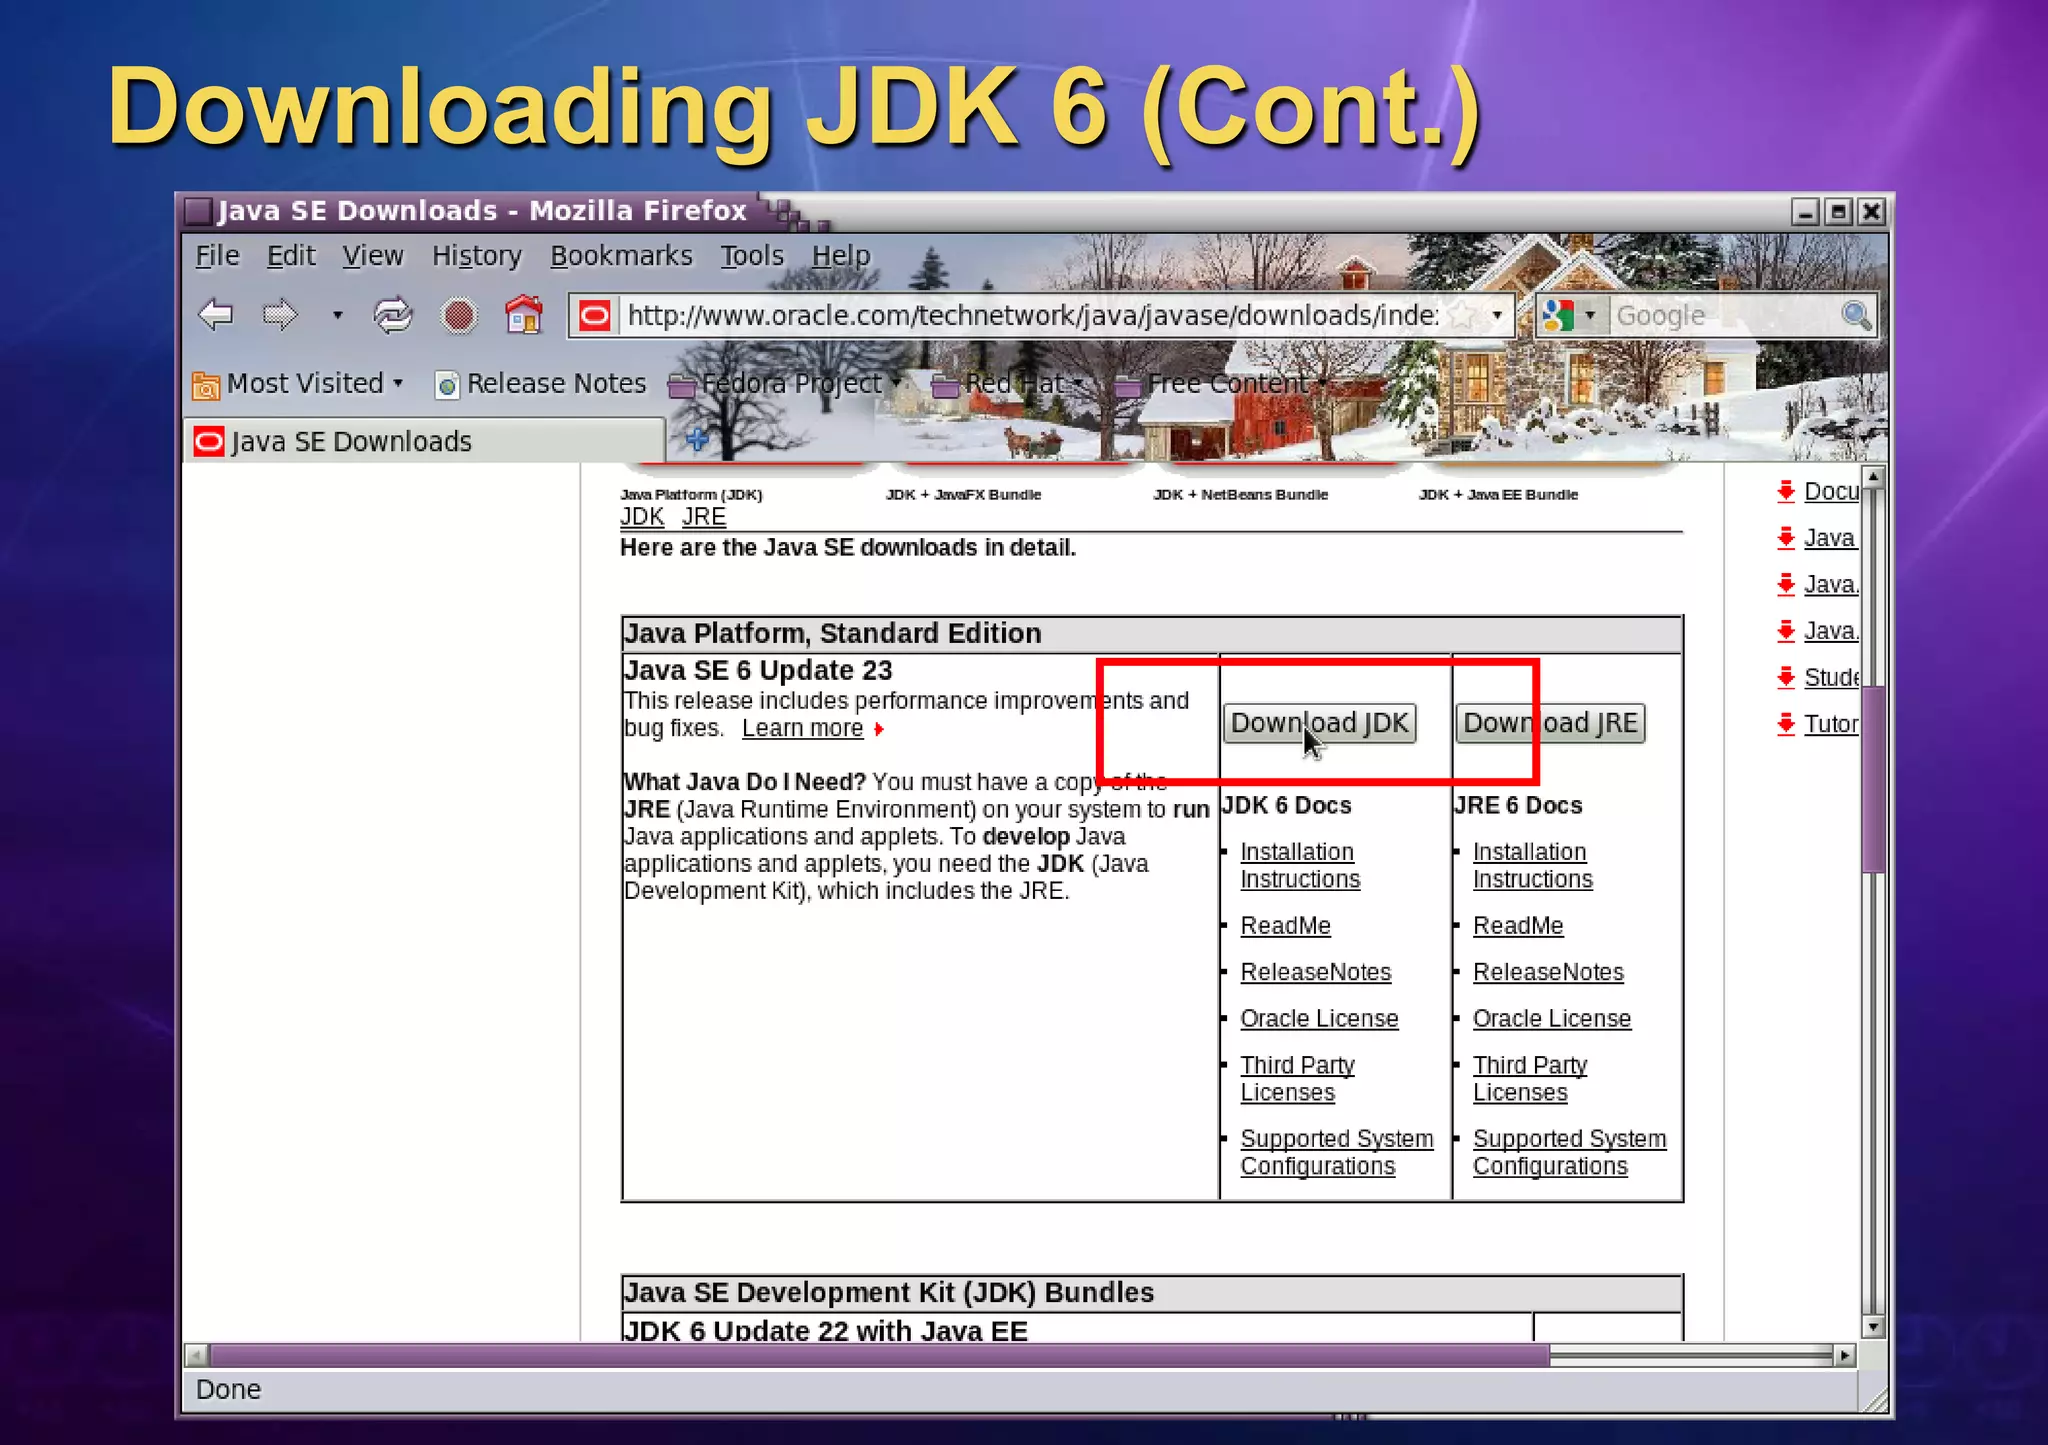Select the Java SE Downloads tab
The image size is (2048, 1445).
(x=424, y=442)
